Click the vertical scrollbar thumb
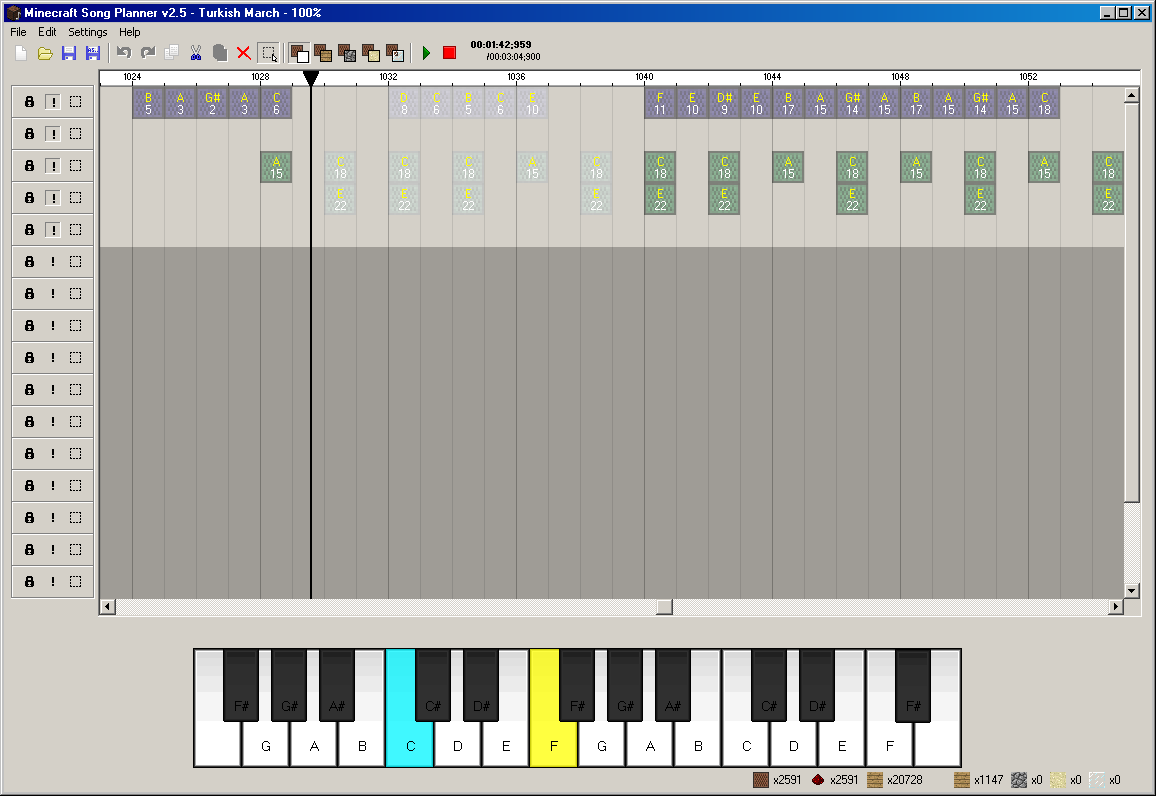The width and height of the screenshot is (1156, 796). [1132, 303]
